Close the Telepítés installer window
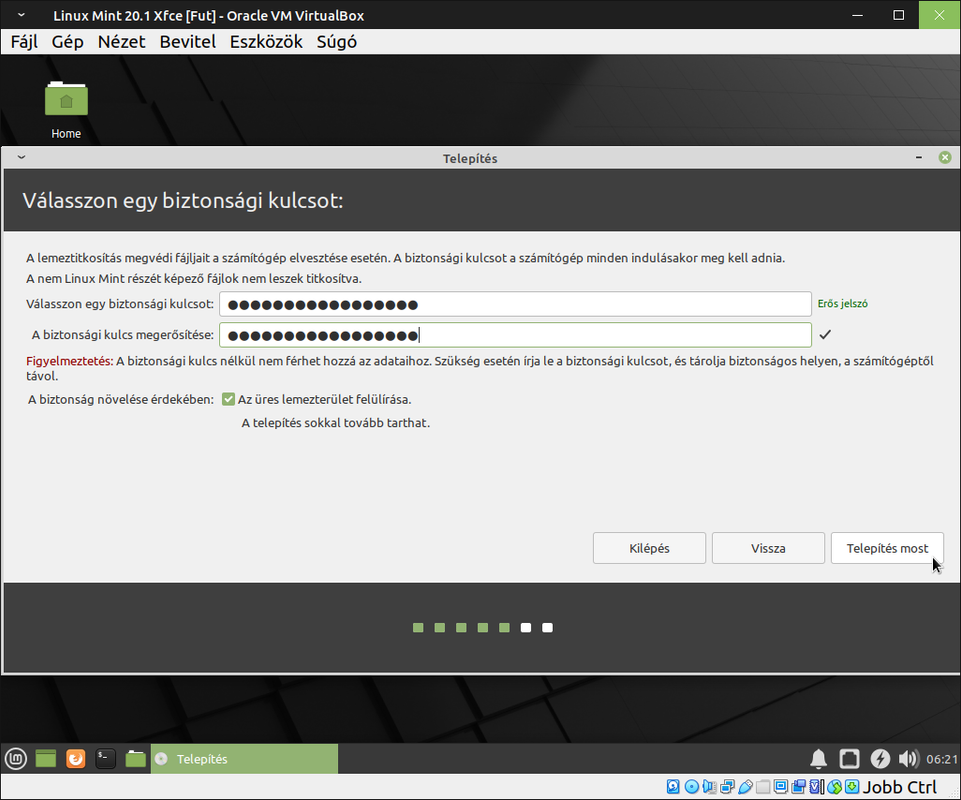Image resolution: width=961 pixels, height=800 pixels. pos(945,158)
